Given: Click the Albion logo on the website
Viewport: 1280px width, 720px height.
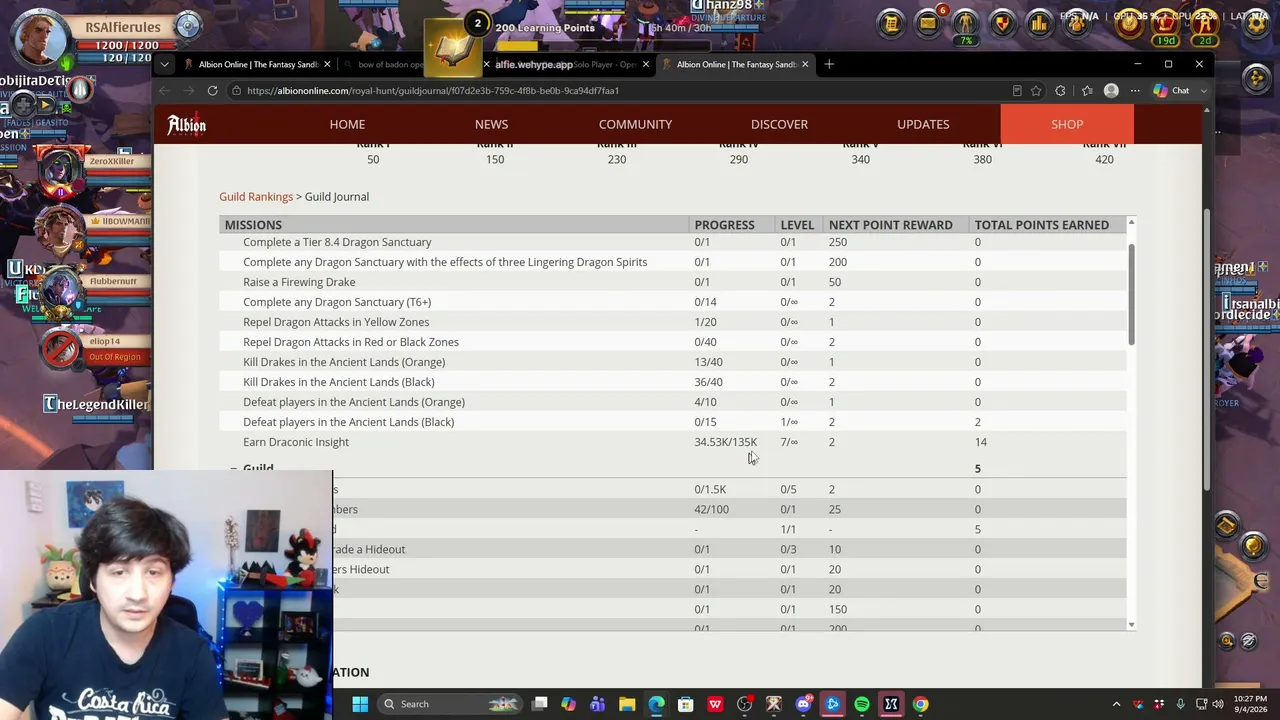Looking at the screenshot, I should tap(186, 124).
